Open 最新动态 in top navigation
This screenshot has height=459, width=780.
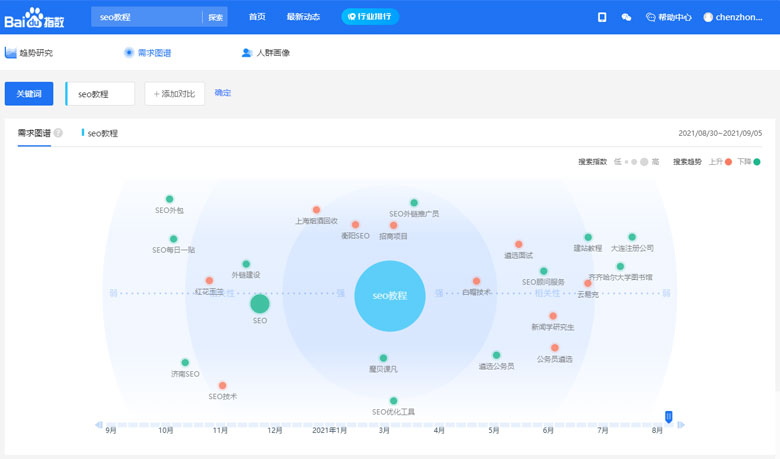(x=303, y=17)
